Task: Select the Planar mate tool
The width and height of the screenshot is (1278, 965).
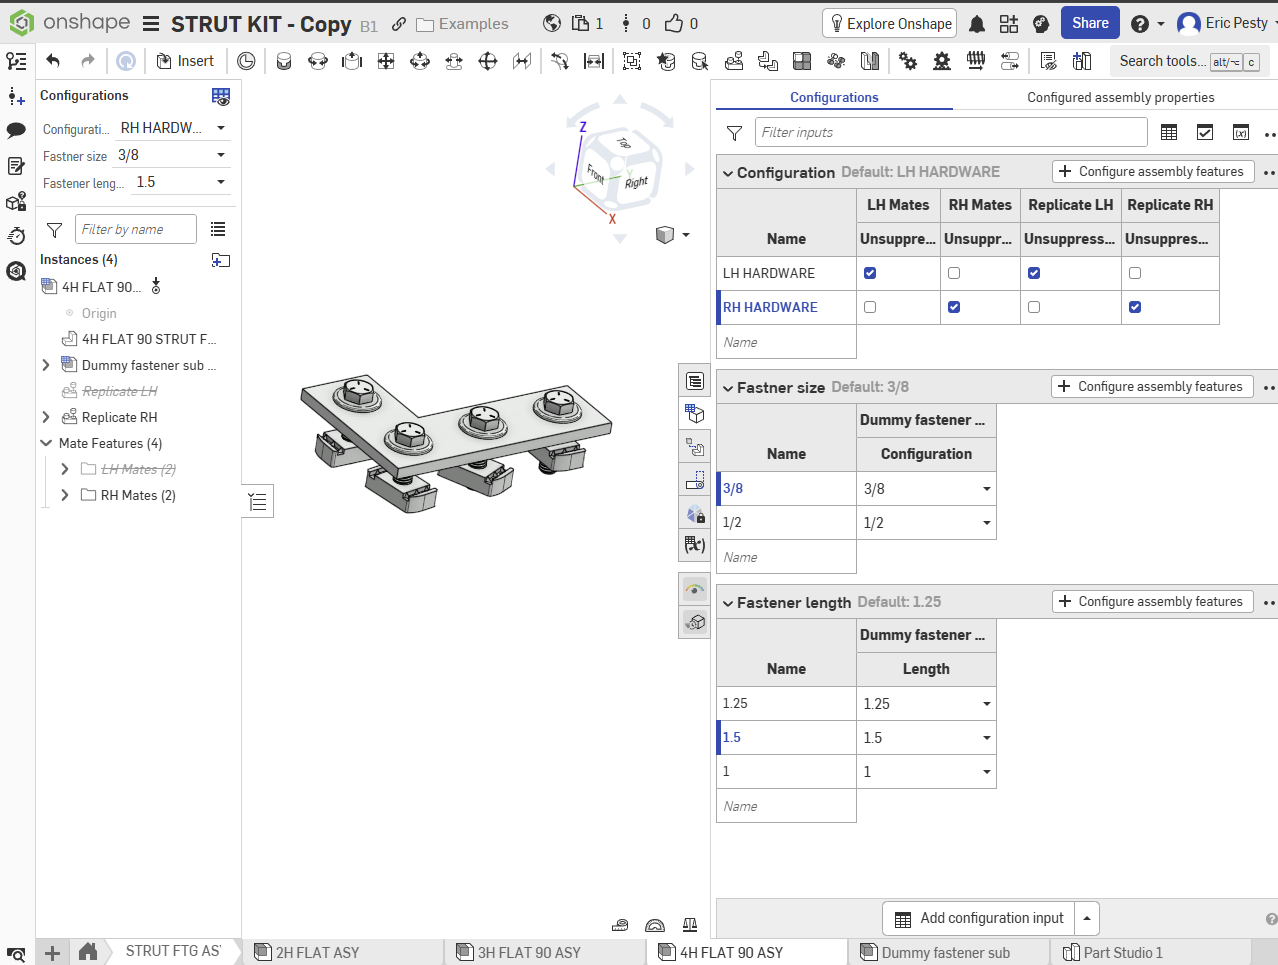Action: coord(386,61)
